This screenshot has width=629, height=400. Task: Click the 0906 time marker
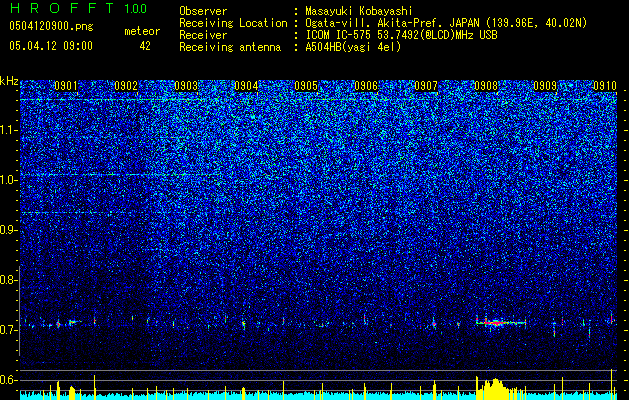(366, 86)
